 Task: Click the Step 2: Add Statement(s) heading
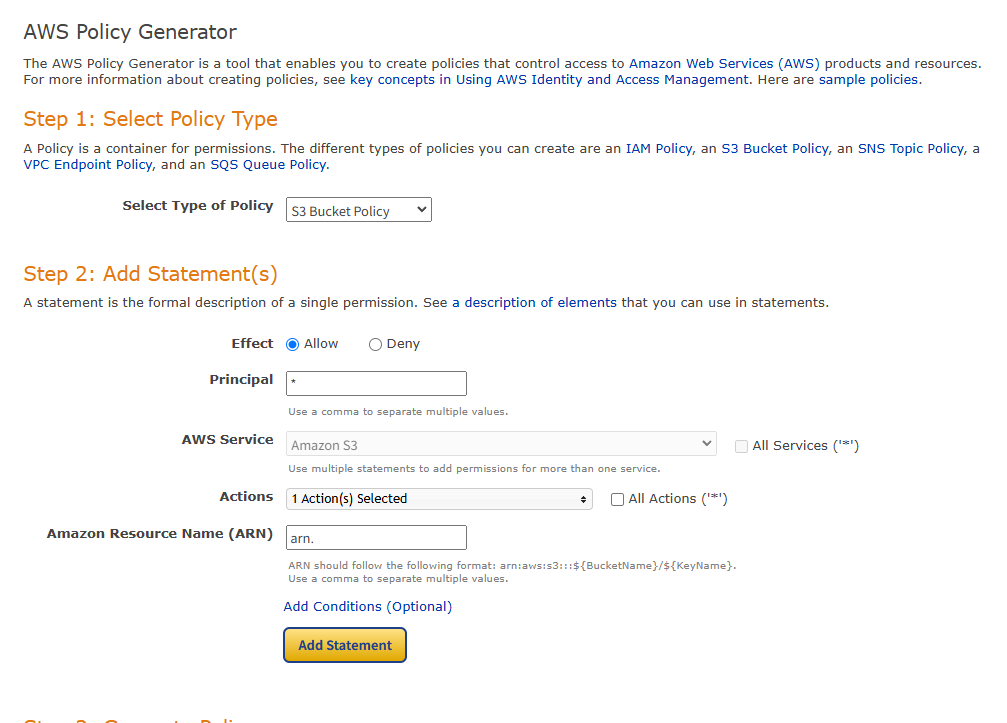tap(151, 274)
